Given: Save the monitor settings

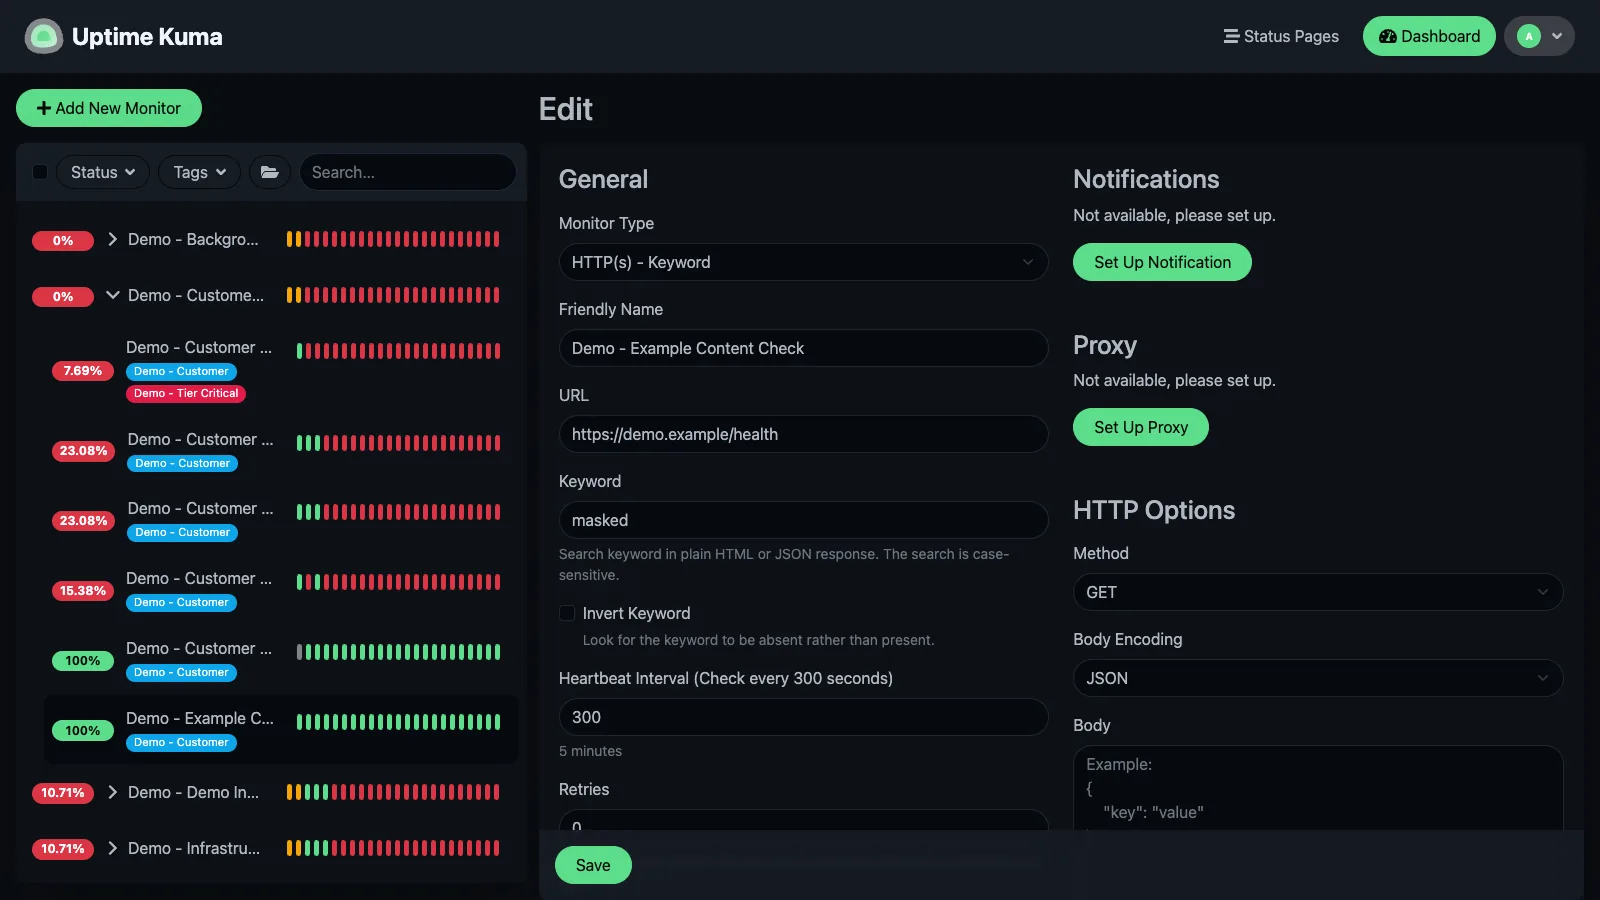Looking at the screenshot, I should coord(593,865).
